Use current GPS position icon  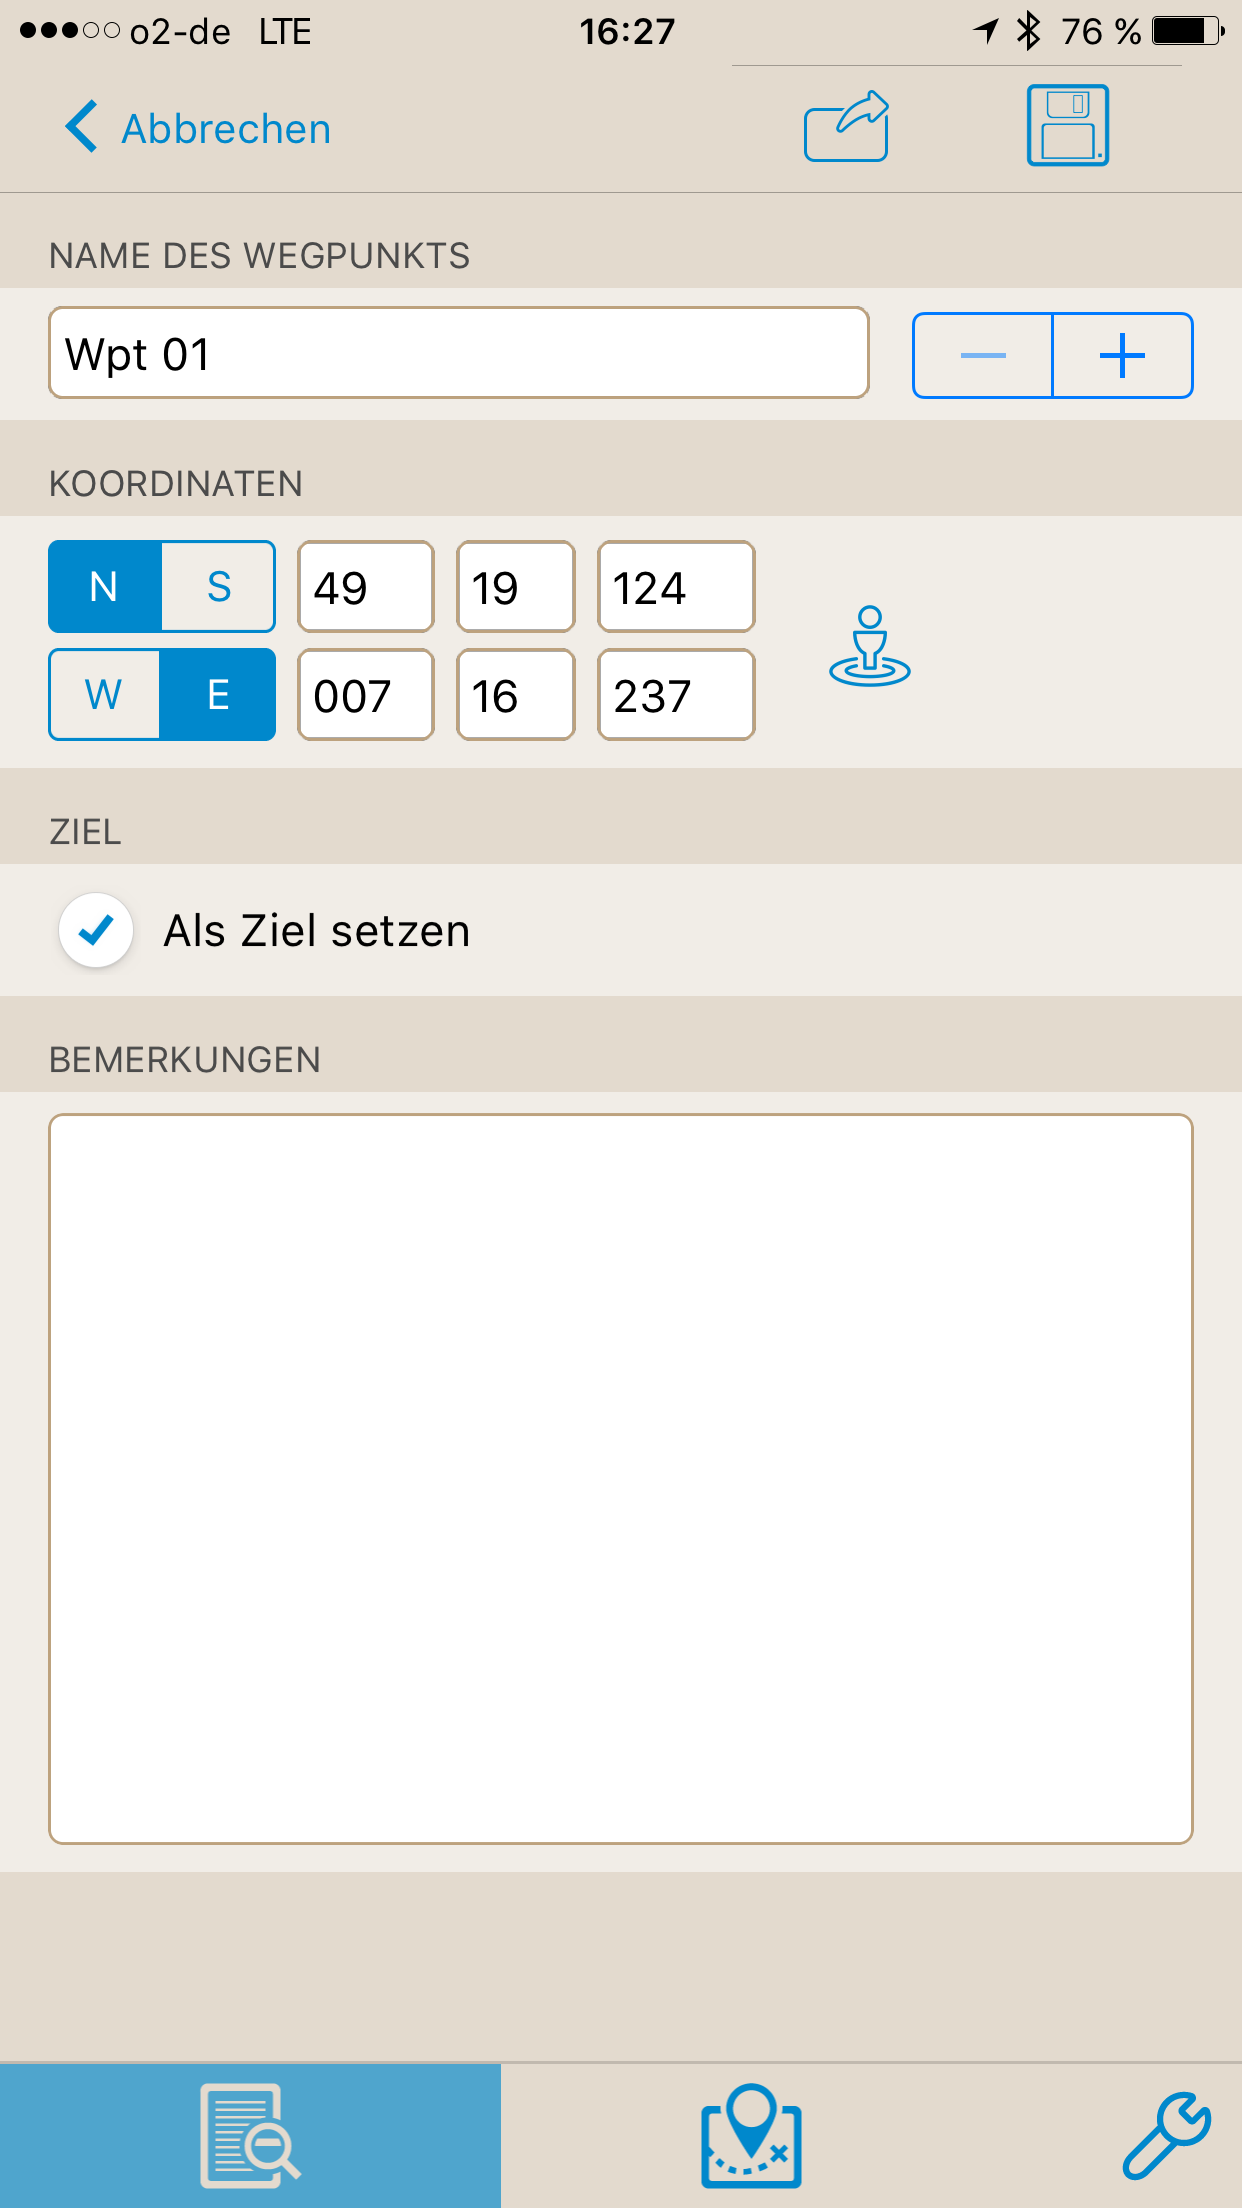click(x=870, y=646)
